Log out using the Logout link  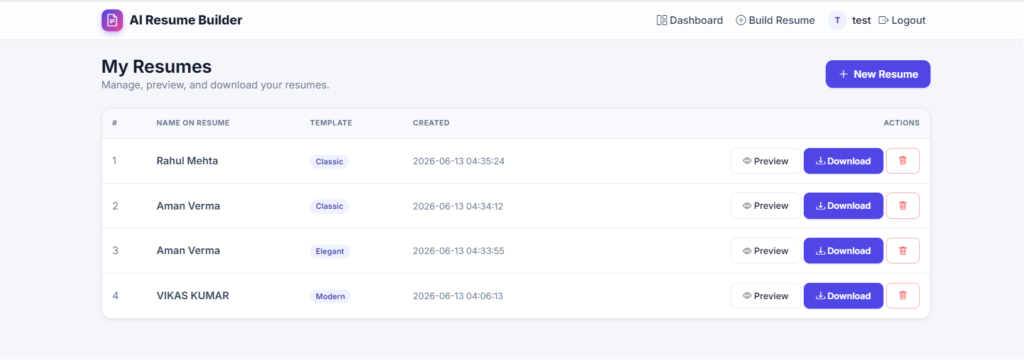[x=902, y=20]
